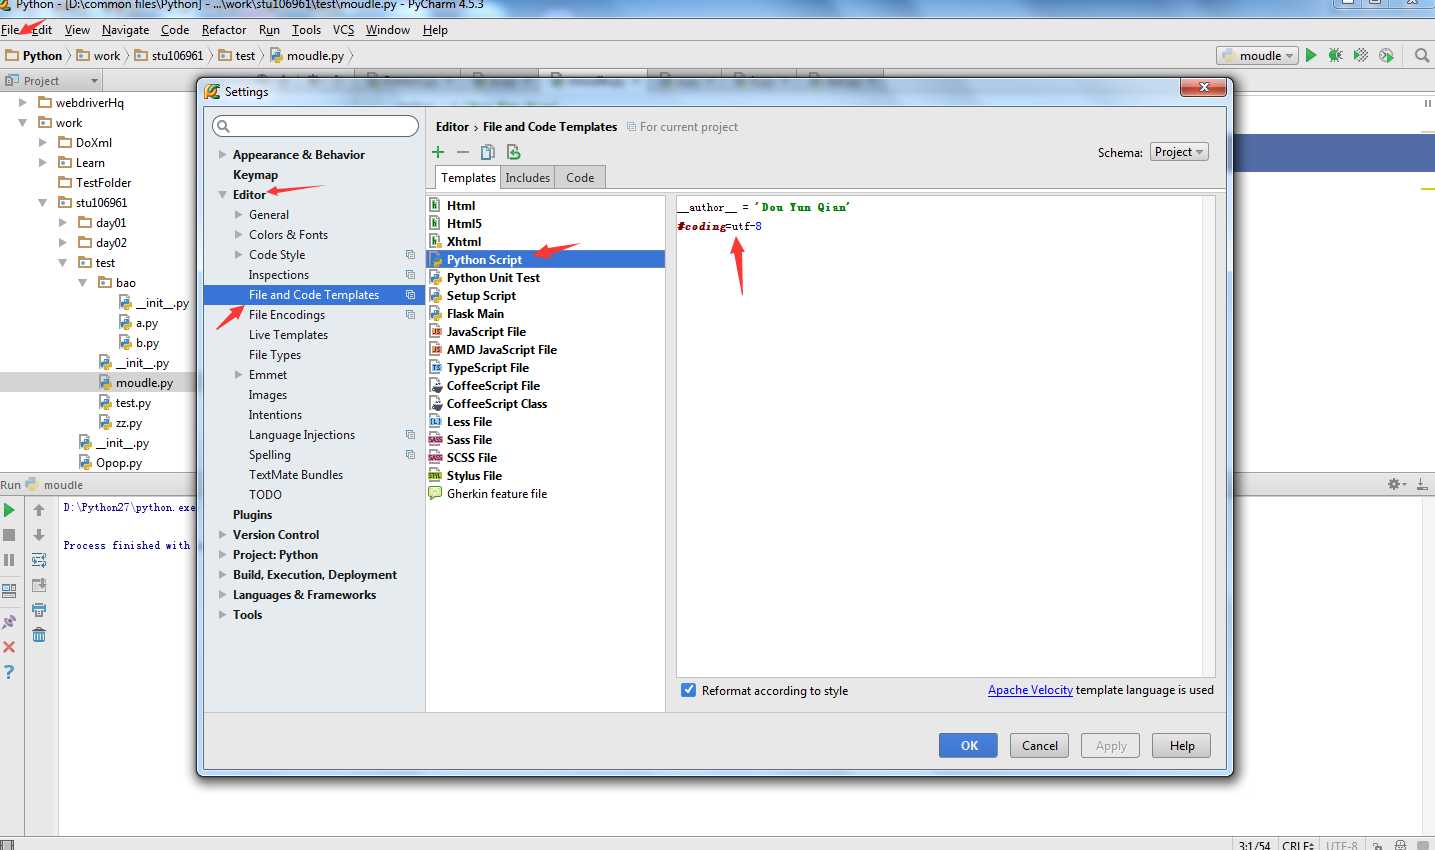
Task: Open the Apache Velocity link
Action: [x=1030, y=690]
